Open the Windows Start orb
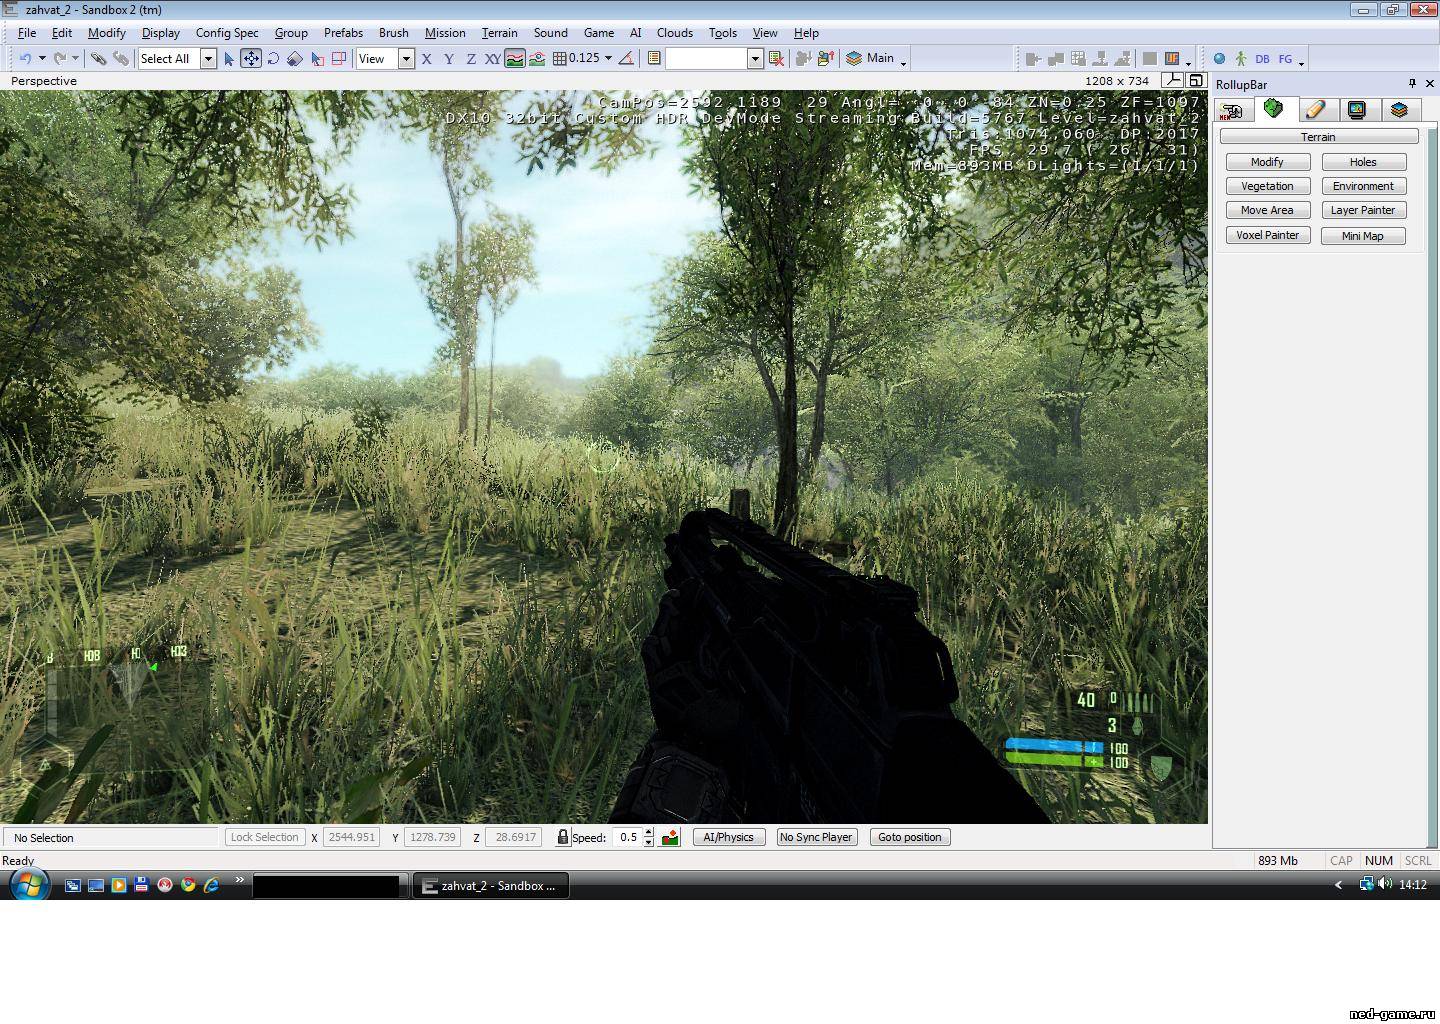Viewport: 1440px width, 1024px height. (x=29, y=885)
